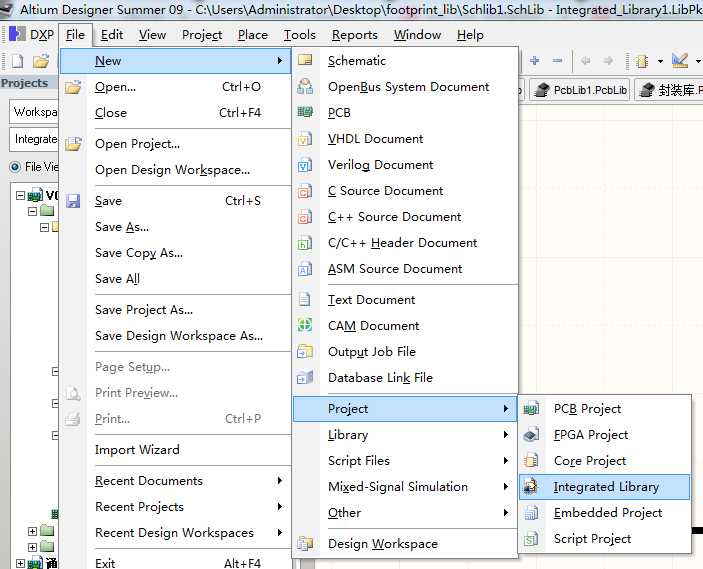Open the Window menu
The height and width of the screenshot is (569, 703).
417,35
